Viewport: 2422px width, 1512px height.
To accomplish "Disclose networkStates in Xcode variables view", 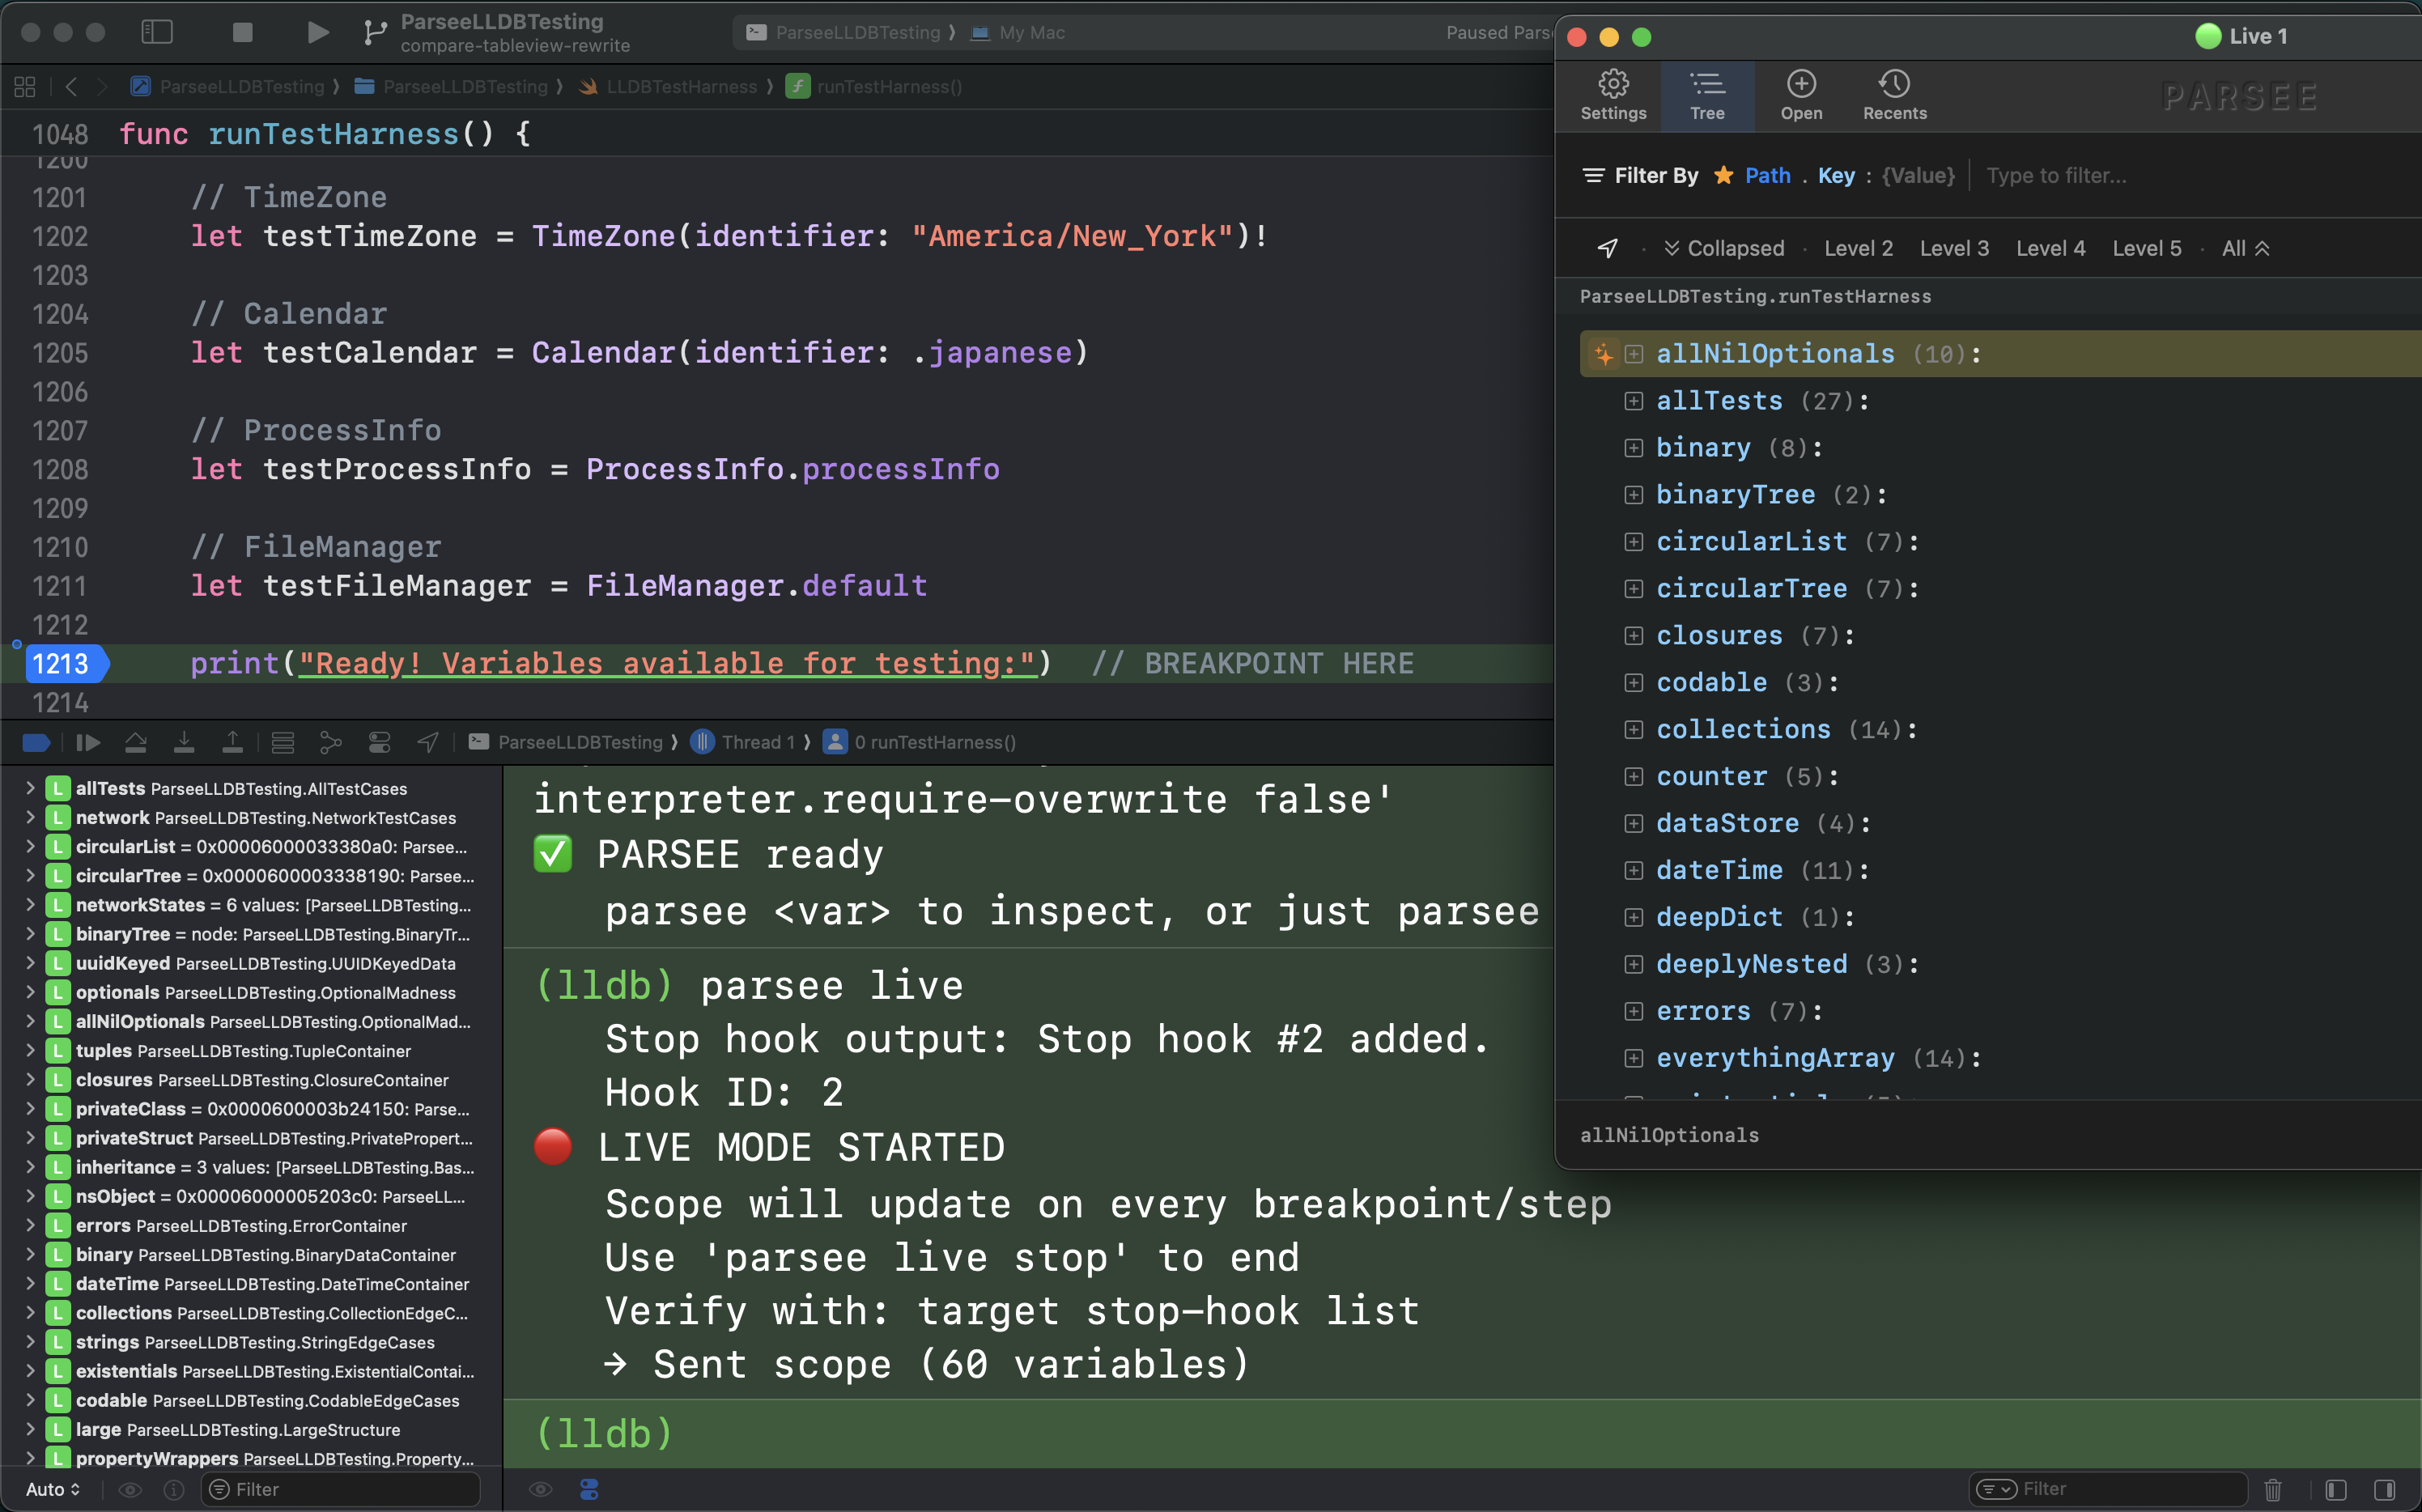I will click(x=30, y=905).
